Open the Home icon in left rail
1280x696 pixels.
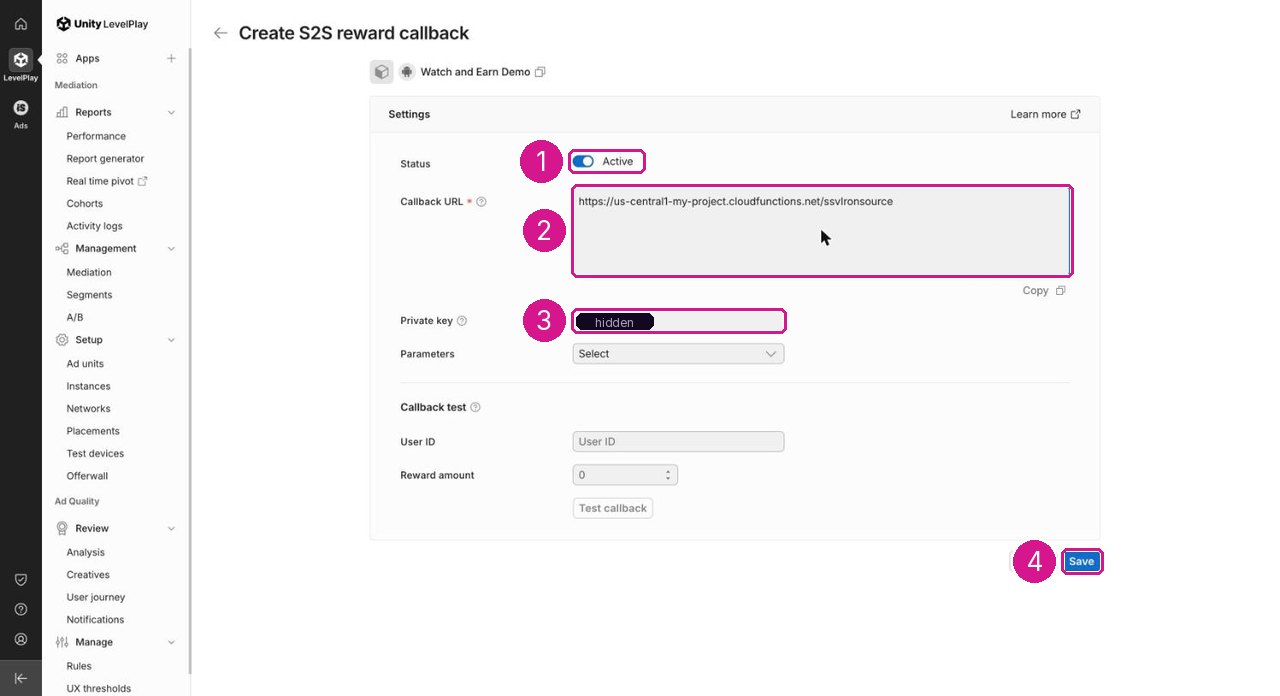click(x=20, y=24)
